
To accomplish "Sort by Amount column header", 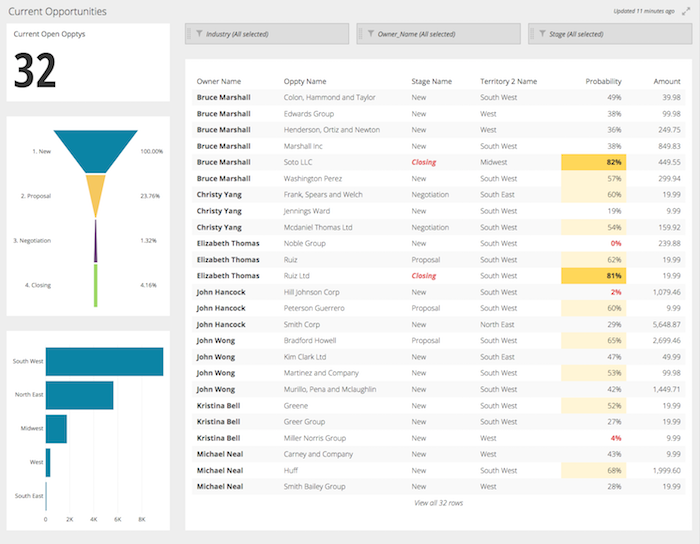I will coord(667,81).
